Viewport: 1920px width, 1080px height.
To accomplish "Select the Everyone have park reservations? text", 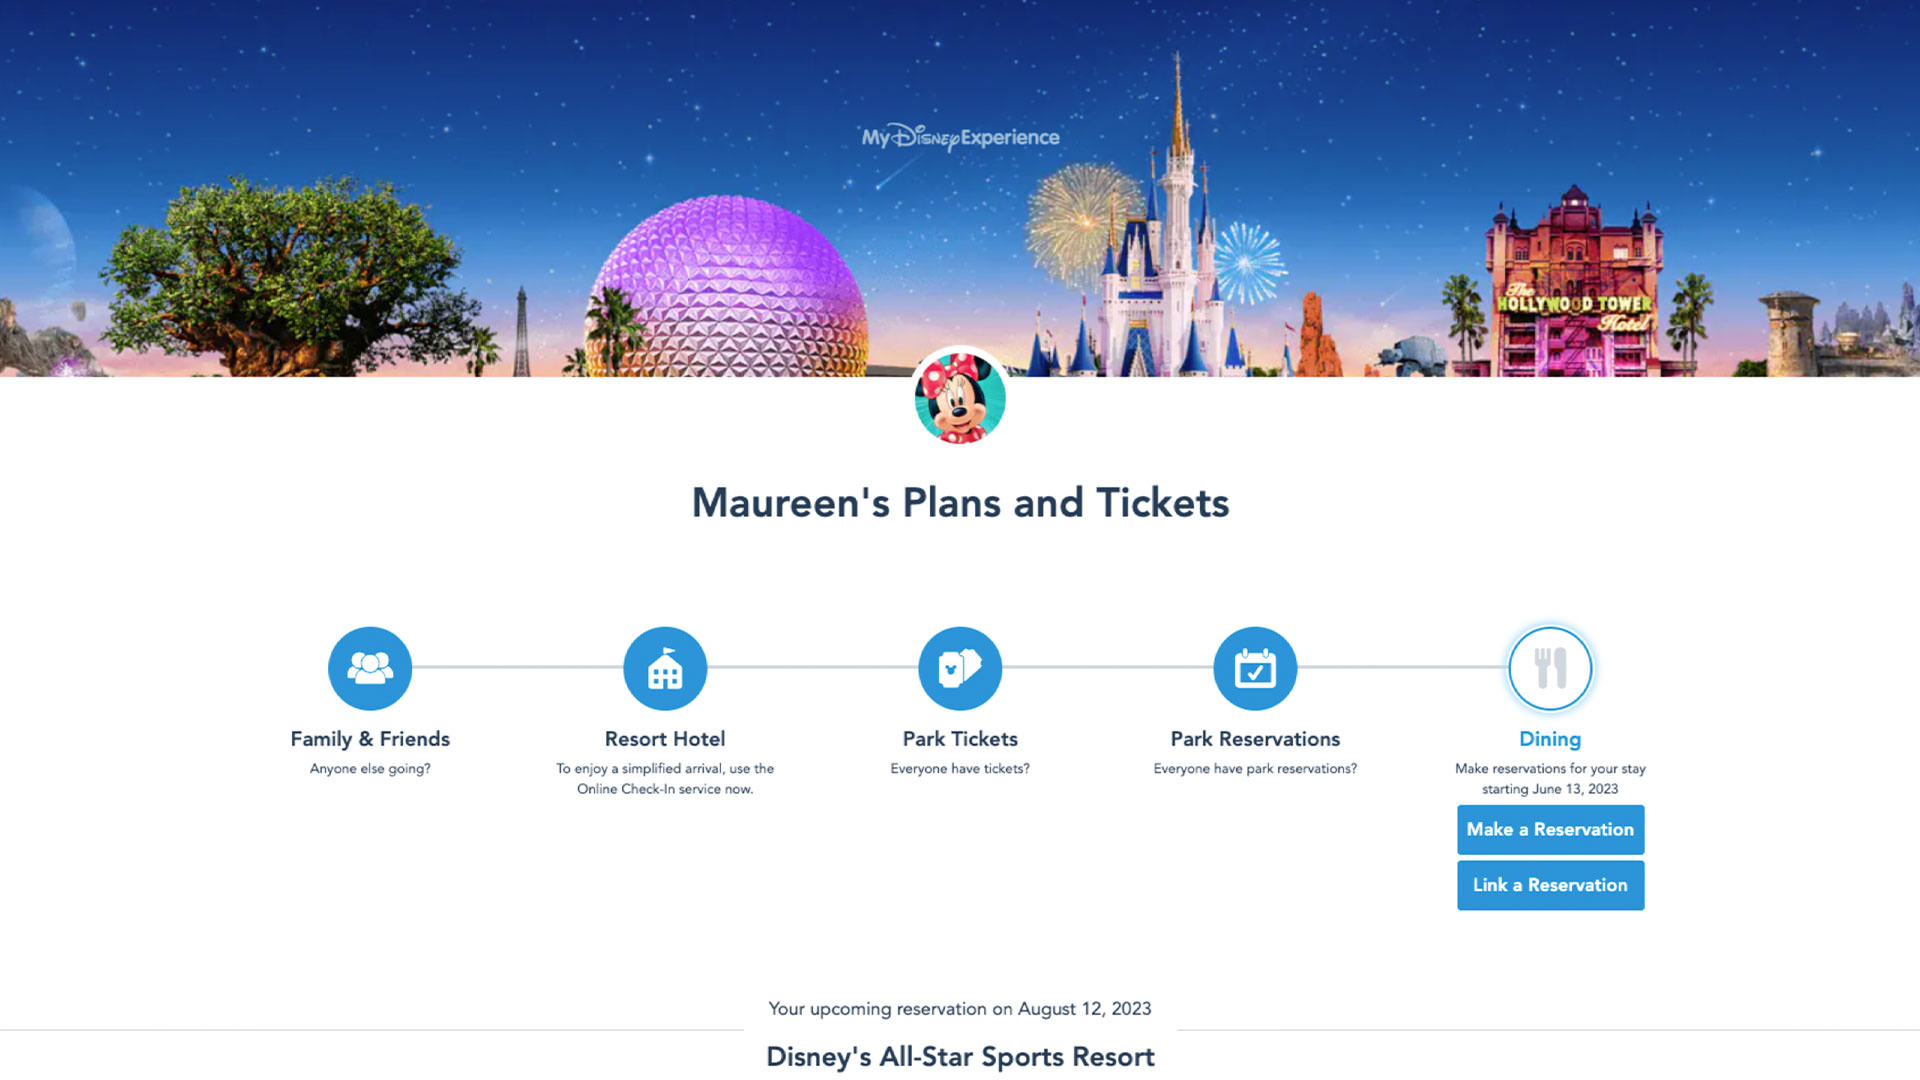I will coord(1255,769).
